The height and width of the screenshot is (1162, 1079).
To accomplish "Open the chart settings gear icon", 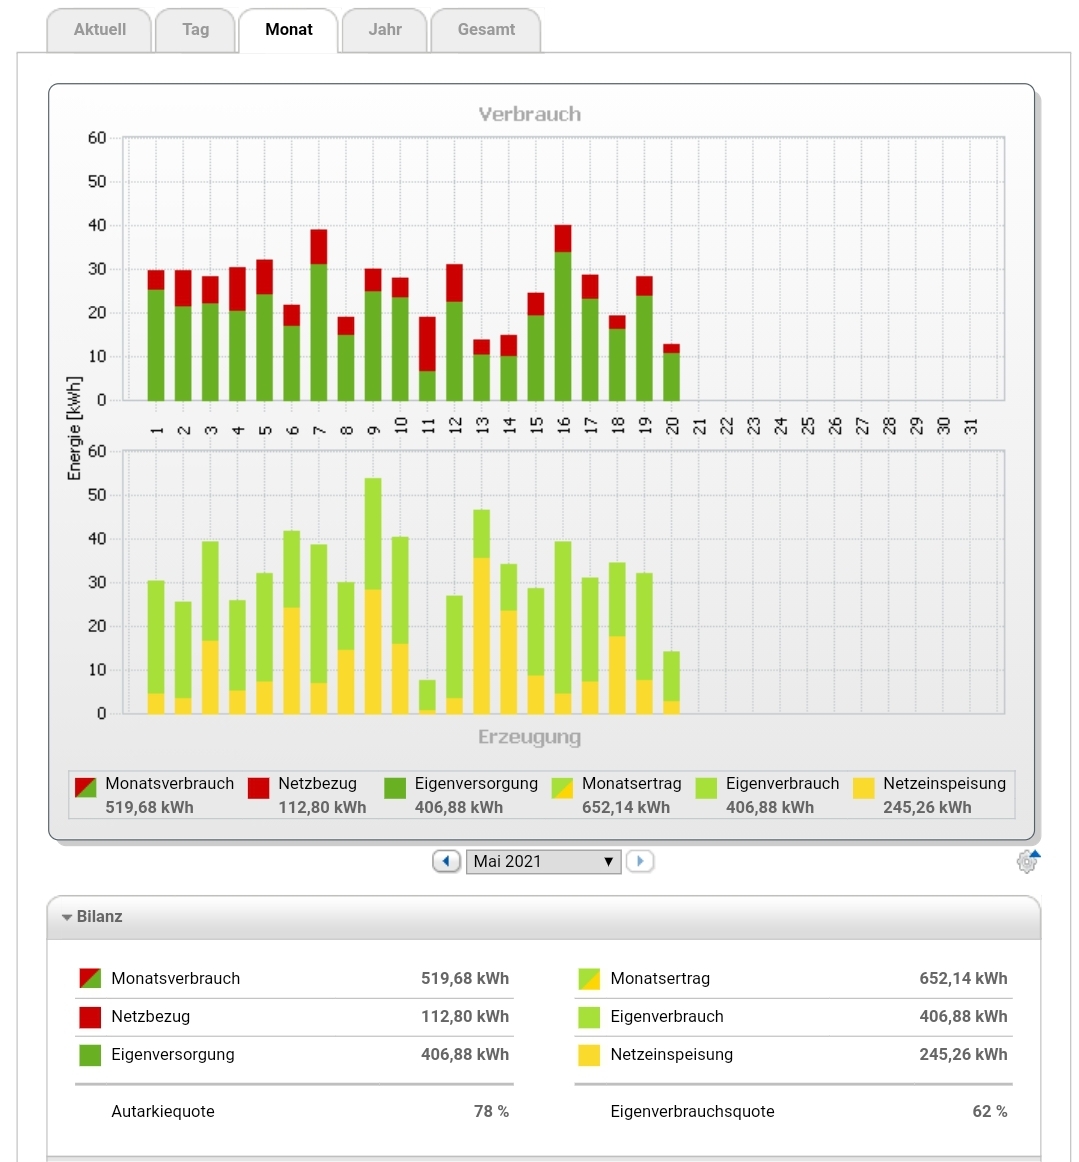I will pos(1027,861).
